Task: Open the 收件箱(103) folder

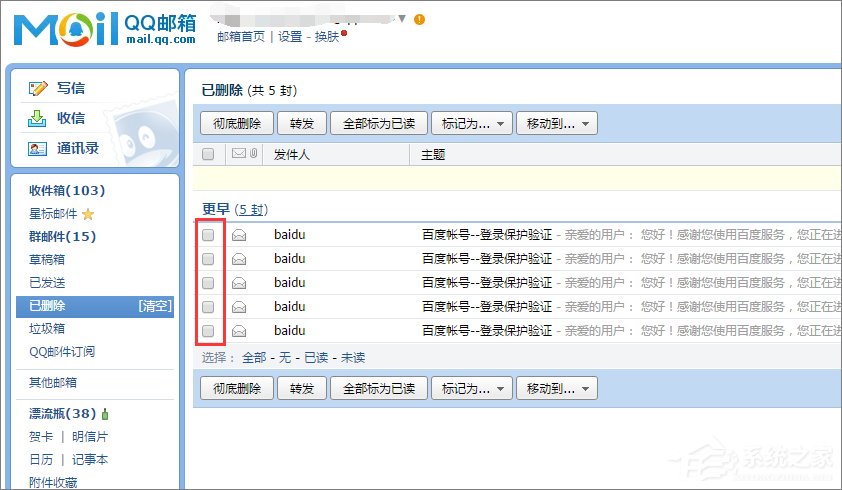Action: pyautogui.click(x=66, y=190)
